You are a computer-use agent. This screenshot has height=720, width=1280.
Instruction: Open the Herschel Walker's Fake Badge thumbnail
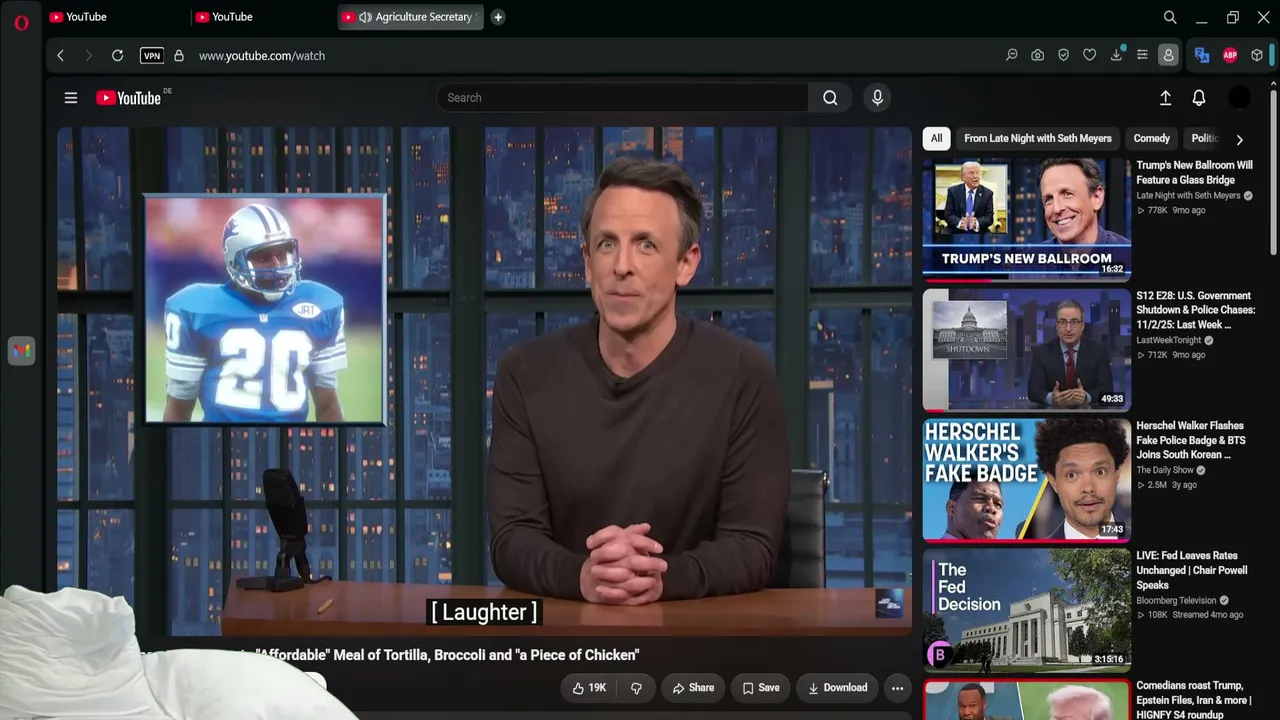(x=1026, y=480)
